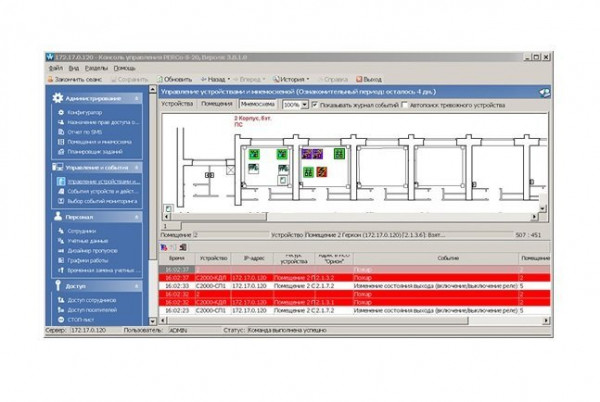
Task: Click the Событие column header in log
Action: click(447, 257)
